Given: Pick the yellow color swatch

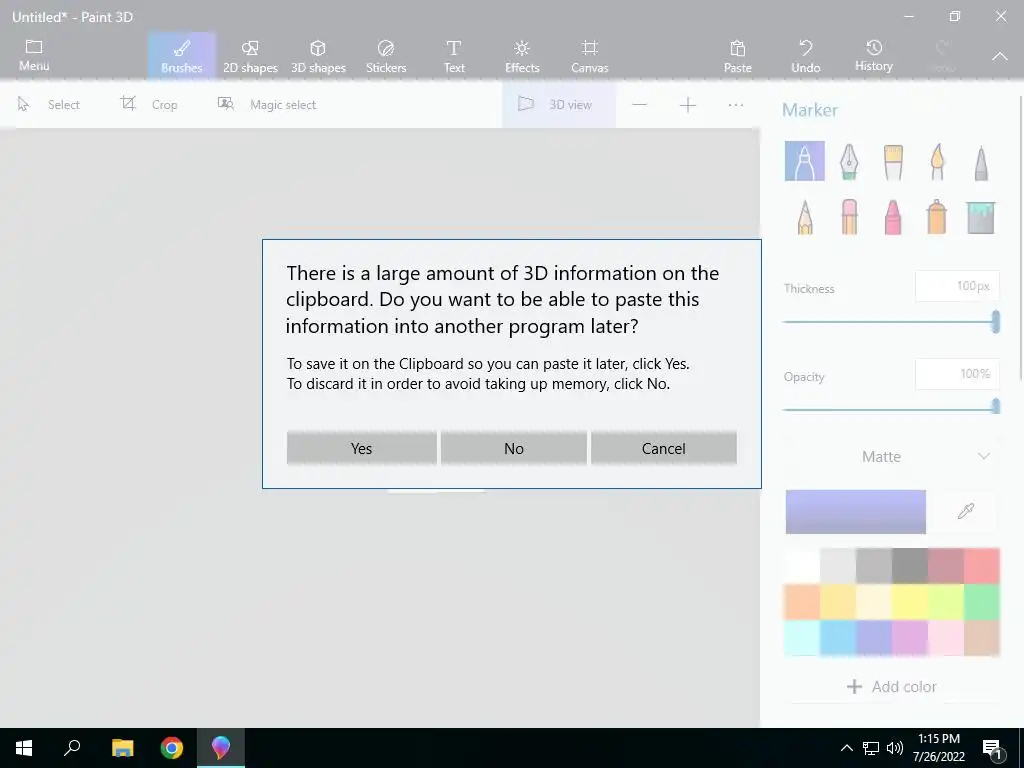Looking at the screenshot, I should pyautogui.click(x=910, y=601).
